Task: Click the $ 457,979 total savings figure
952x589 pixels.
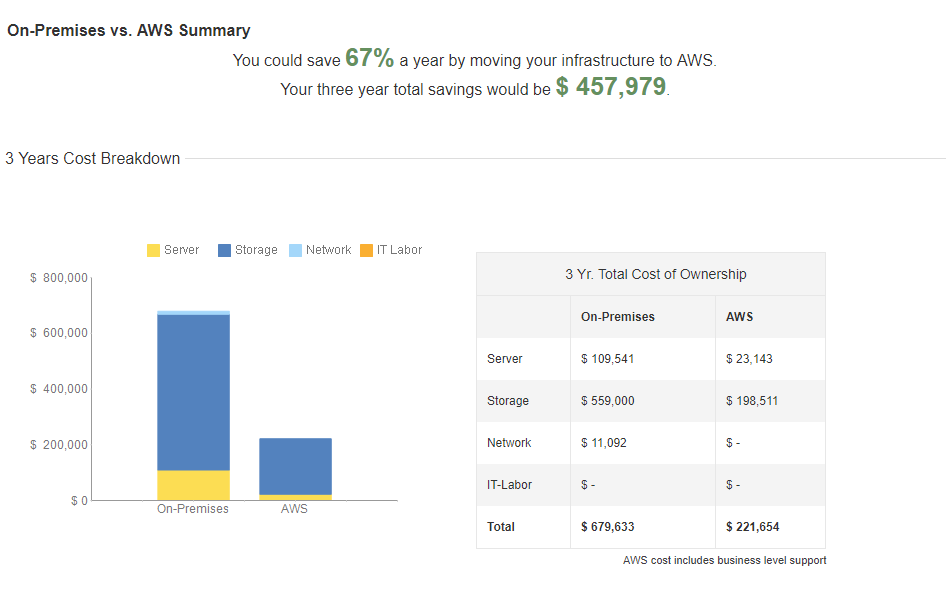Action: [x=611, y=86]
